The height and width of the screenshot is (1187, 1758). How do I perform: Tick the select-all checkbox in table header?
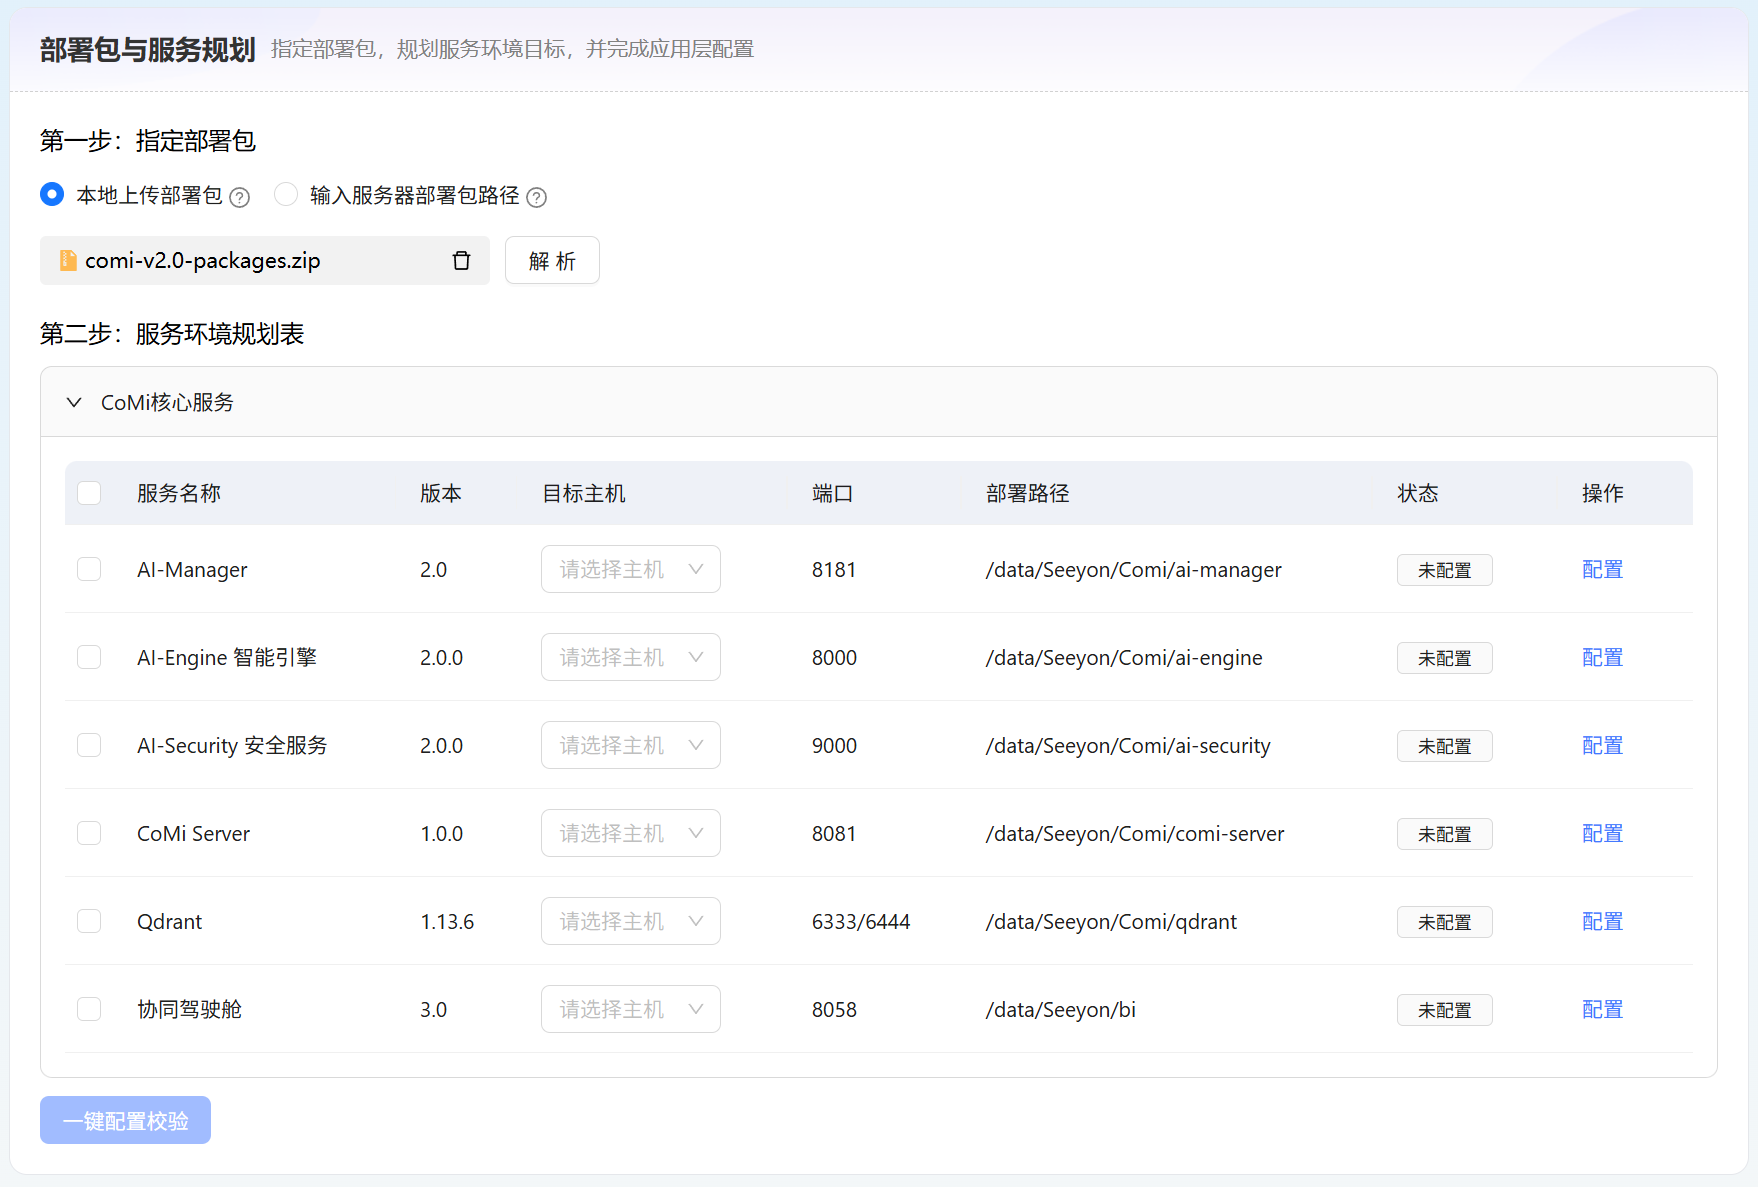(x=89, y=493)
